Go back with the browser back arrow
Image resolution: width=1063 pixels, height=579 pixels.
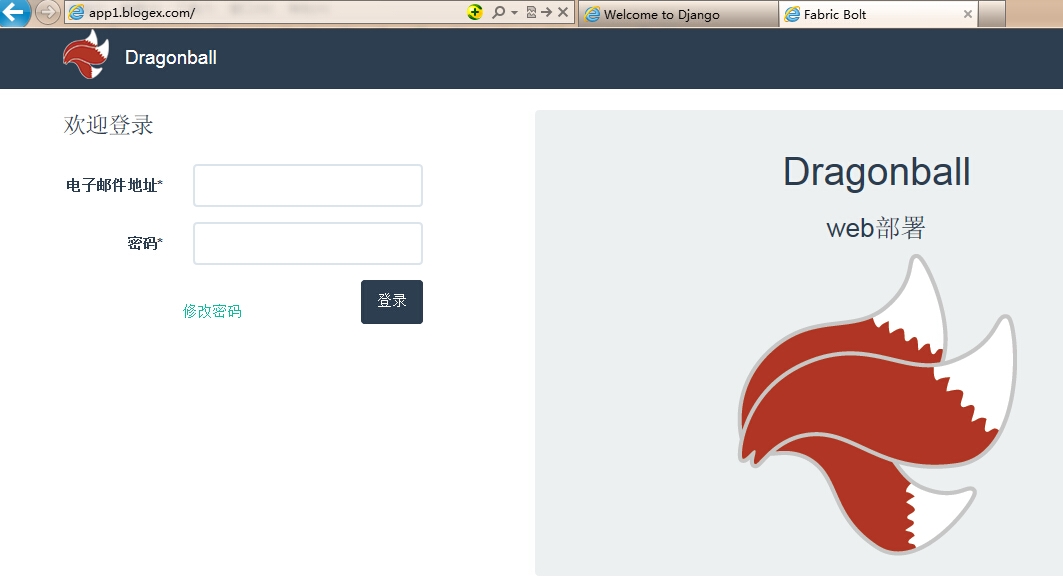(14, 12)
